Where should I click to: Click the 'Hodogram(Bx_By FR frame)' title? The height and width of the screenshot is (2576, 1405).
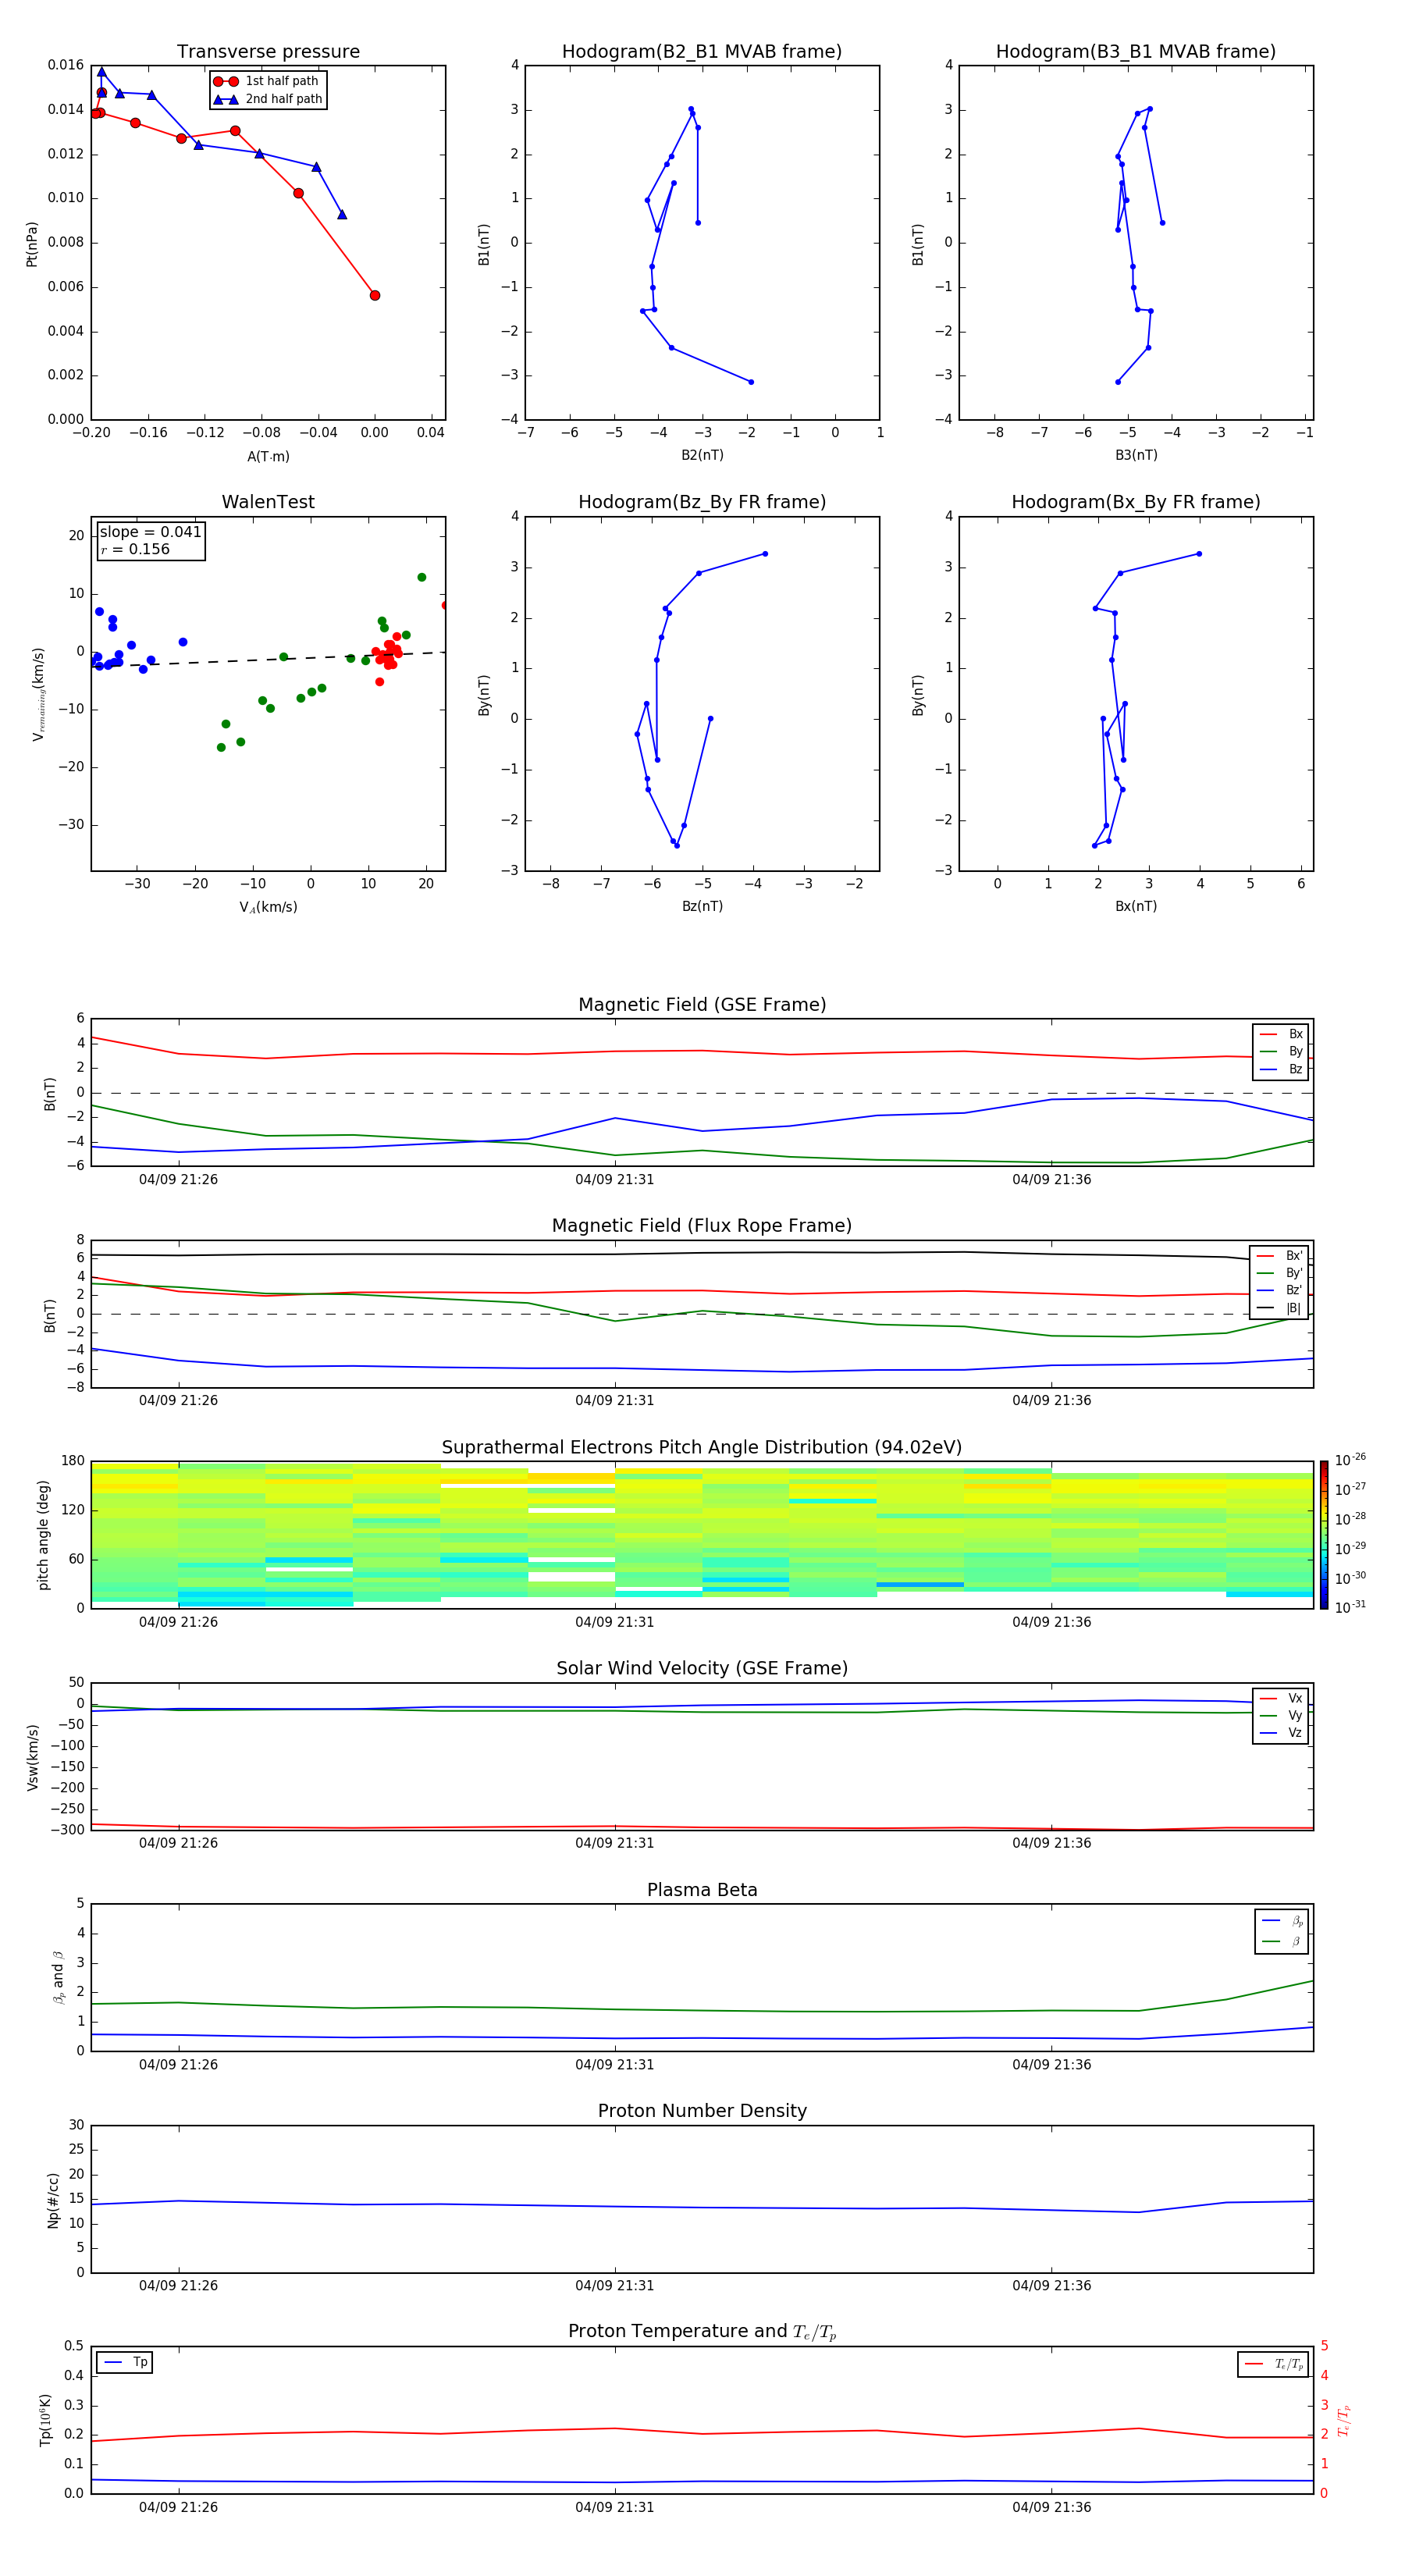[1136, 502]
